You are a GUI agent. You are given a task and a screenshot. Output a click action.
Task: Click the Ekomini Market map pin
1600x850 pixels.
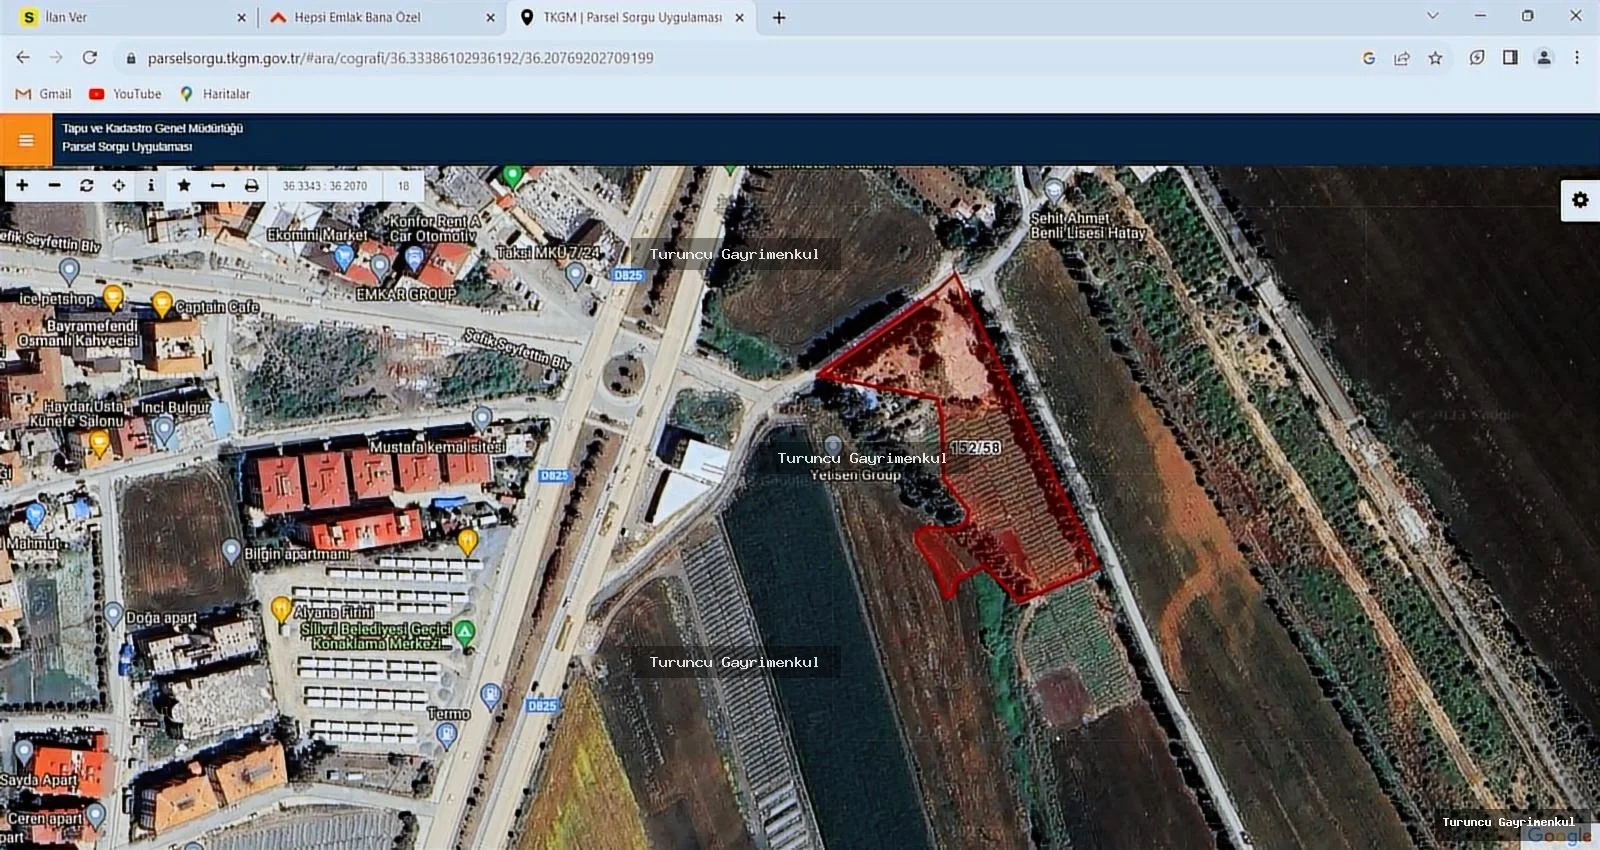tap(343, 256)
